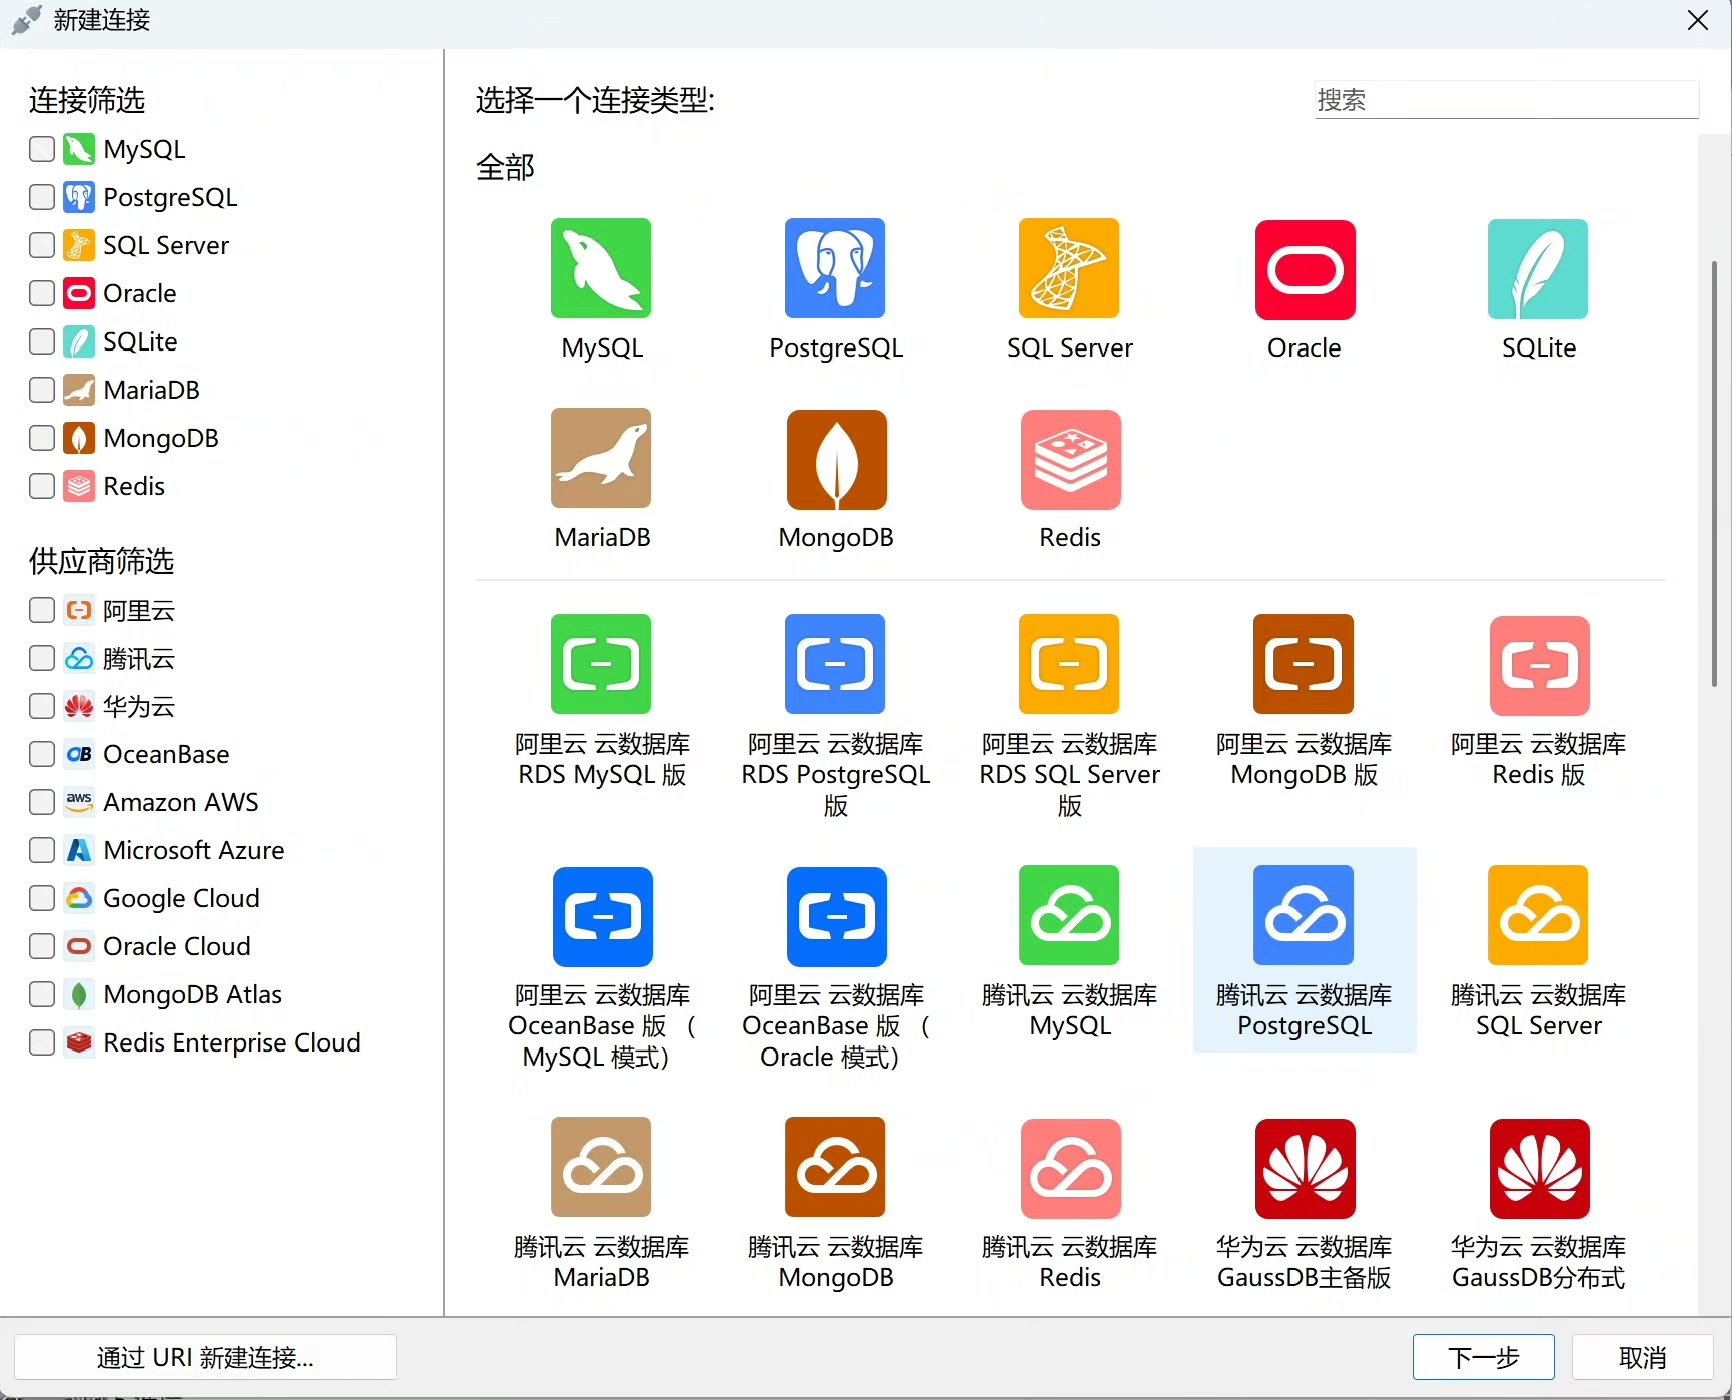Cancel the dialog with 取消
1732x1400 pixels.
(1642, 1357)
